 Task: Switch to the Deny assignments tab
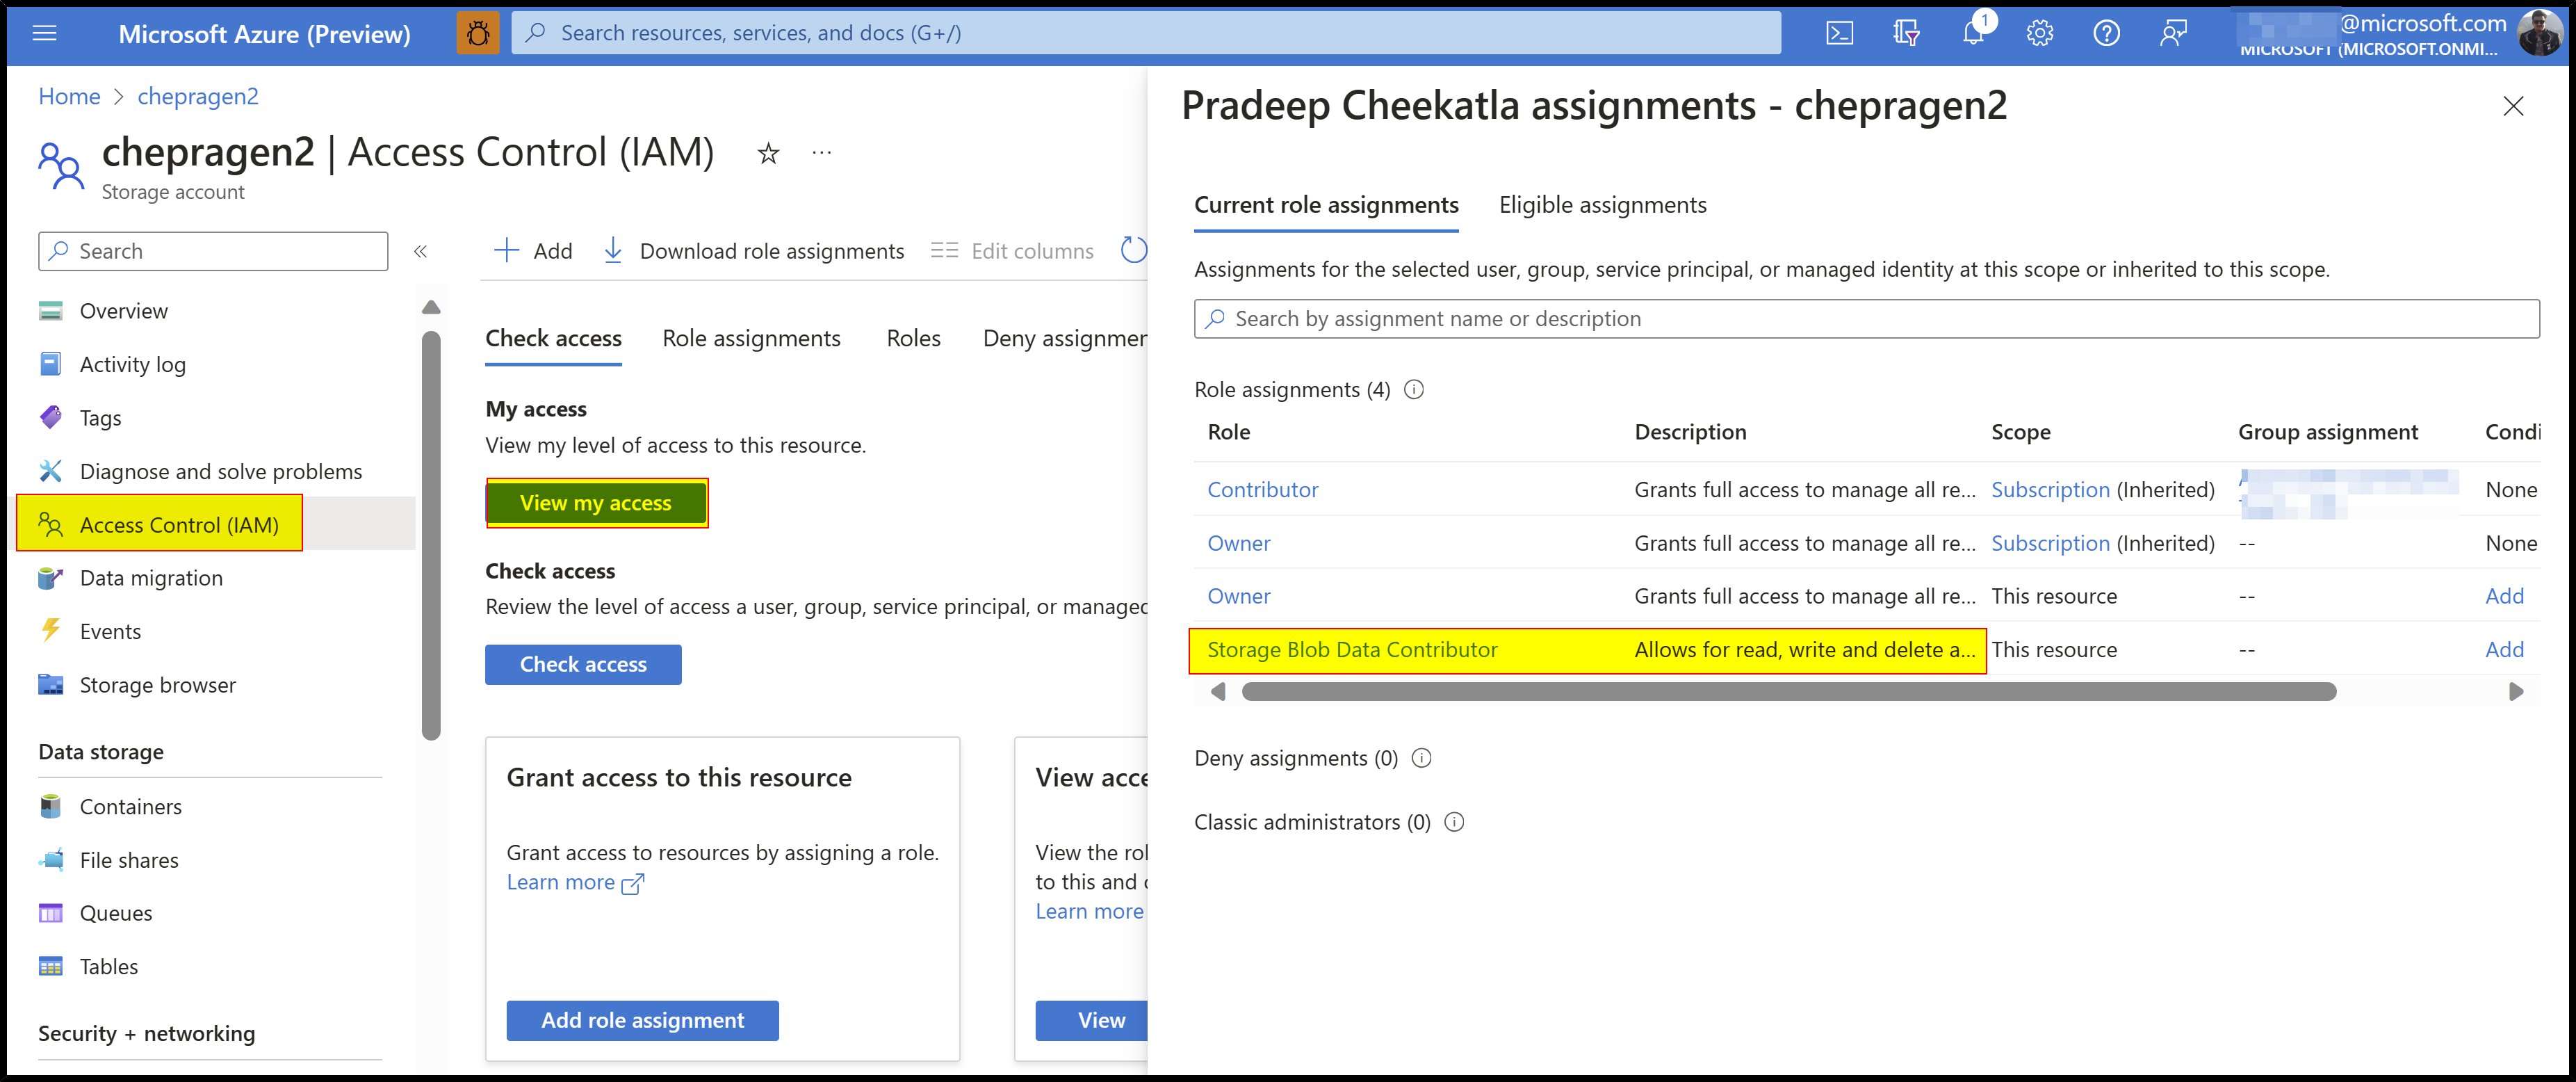point(1065,338)
